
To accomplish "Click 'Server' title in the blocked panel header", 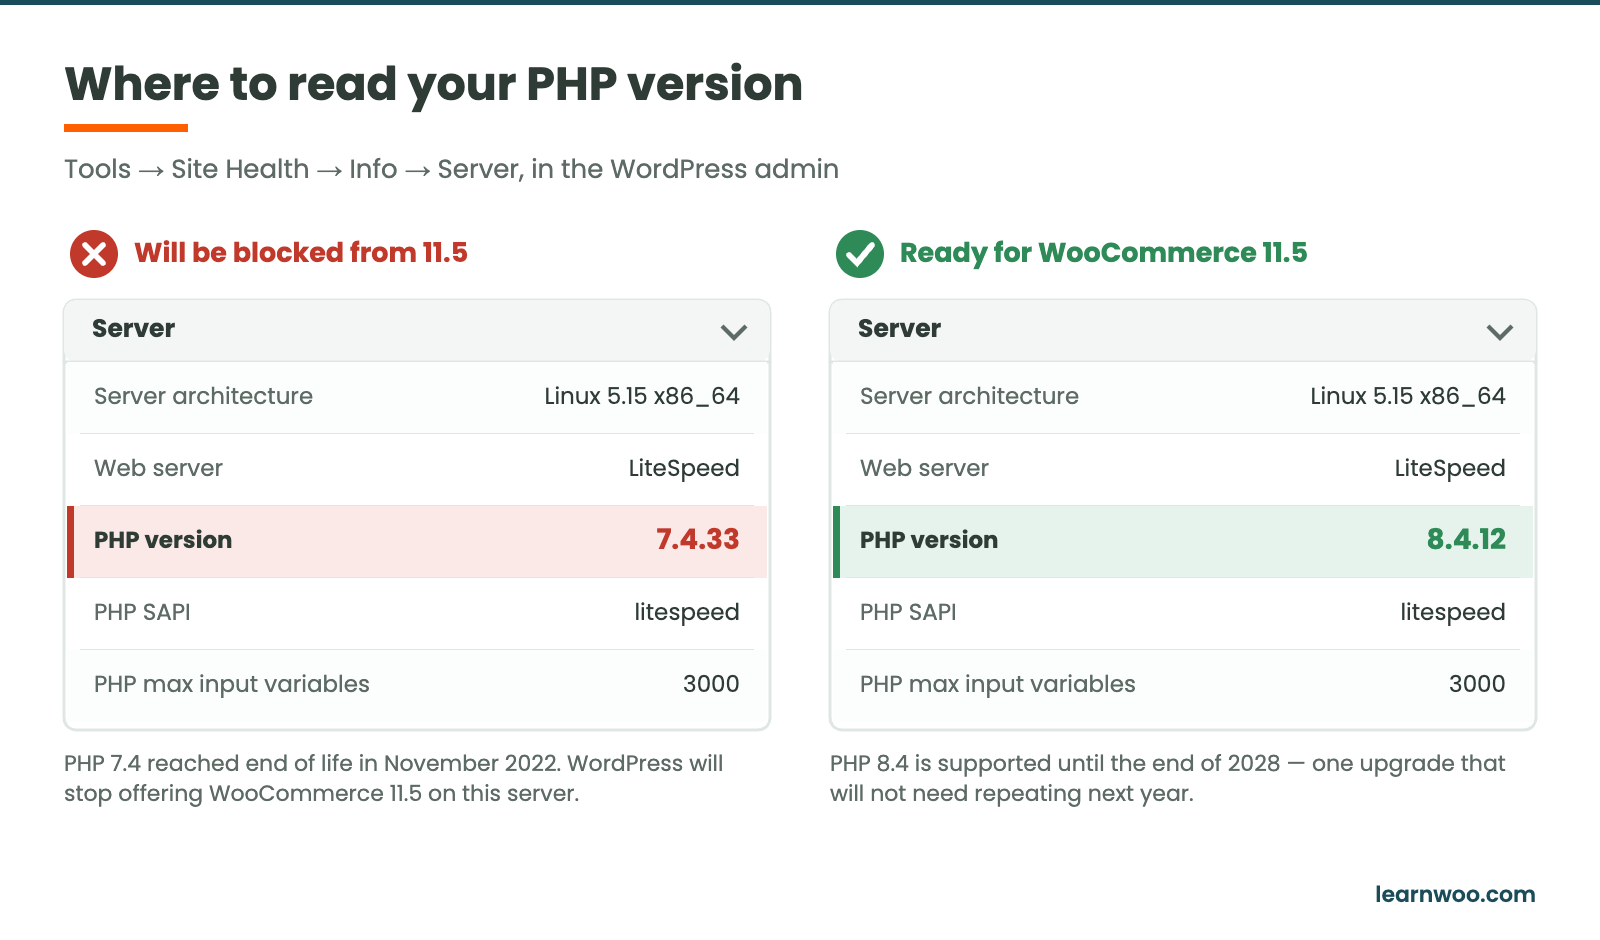I will click(x=133, y=328).
